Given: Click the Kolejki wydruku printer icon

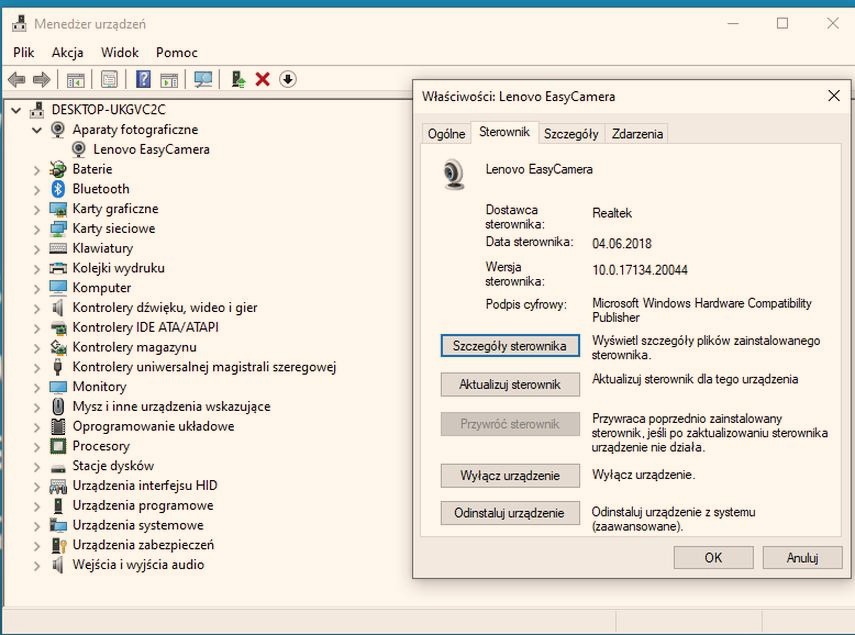Looking at the screenshot, I should pyautogui.click(x=58, y=268).
